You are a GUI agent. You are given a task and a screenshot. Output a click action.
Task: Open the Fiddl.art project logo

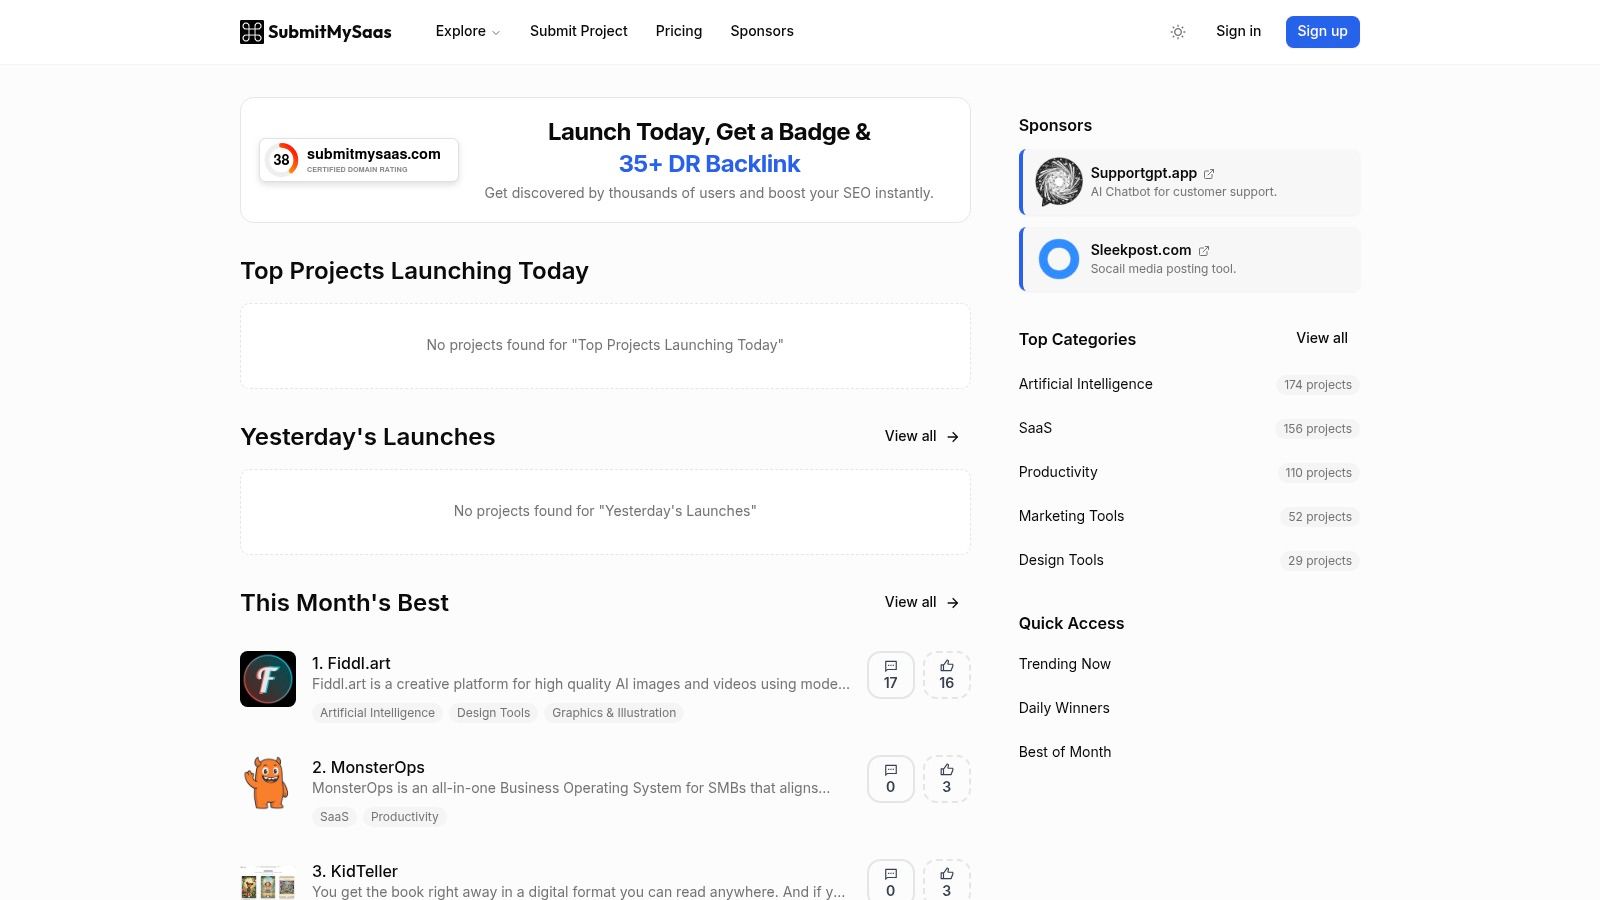point(268,679)
